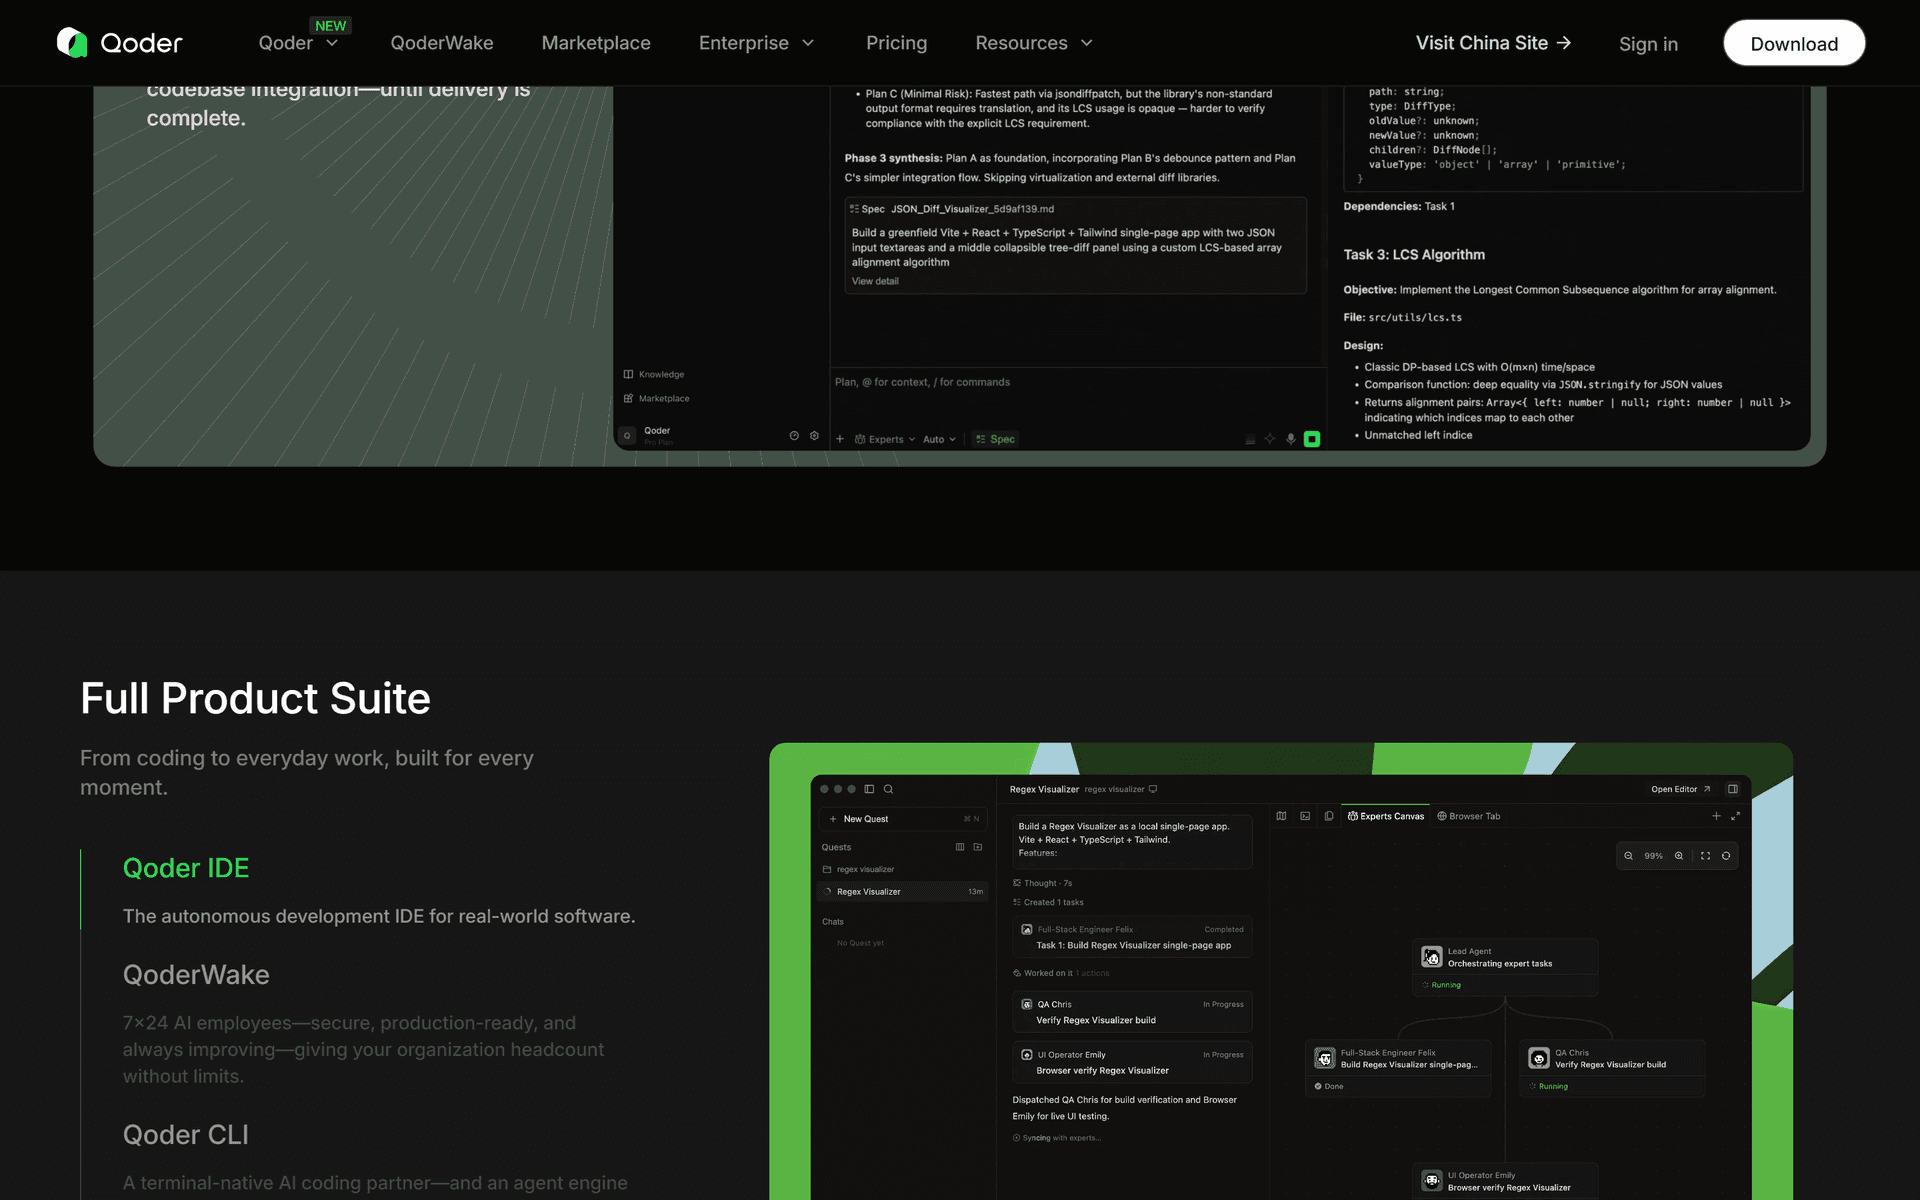1920x1200 pixels.
Task: Click the Full-Stack Engineer Felix Done canvas node
Action: pyautogui.click(x=1398, y=1069)
